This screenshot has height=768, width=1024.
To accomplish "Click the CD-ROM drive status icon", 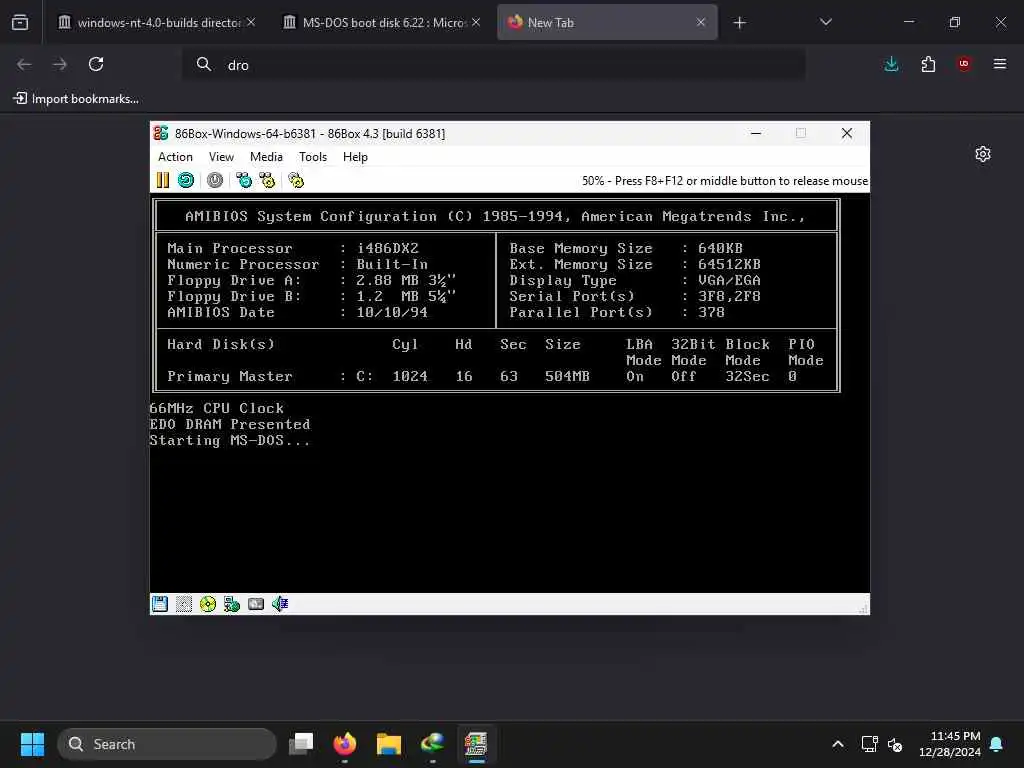I will 208,604.
